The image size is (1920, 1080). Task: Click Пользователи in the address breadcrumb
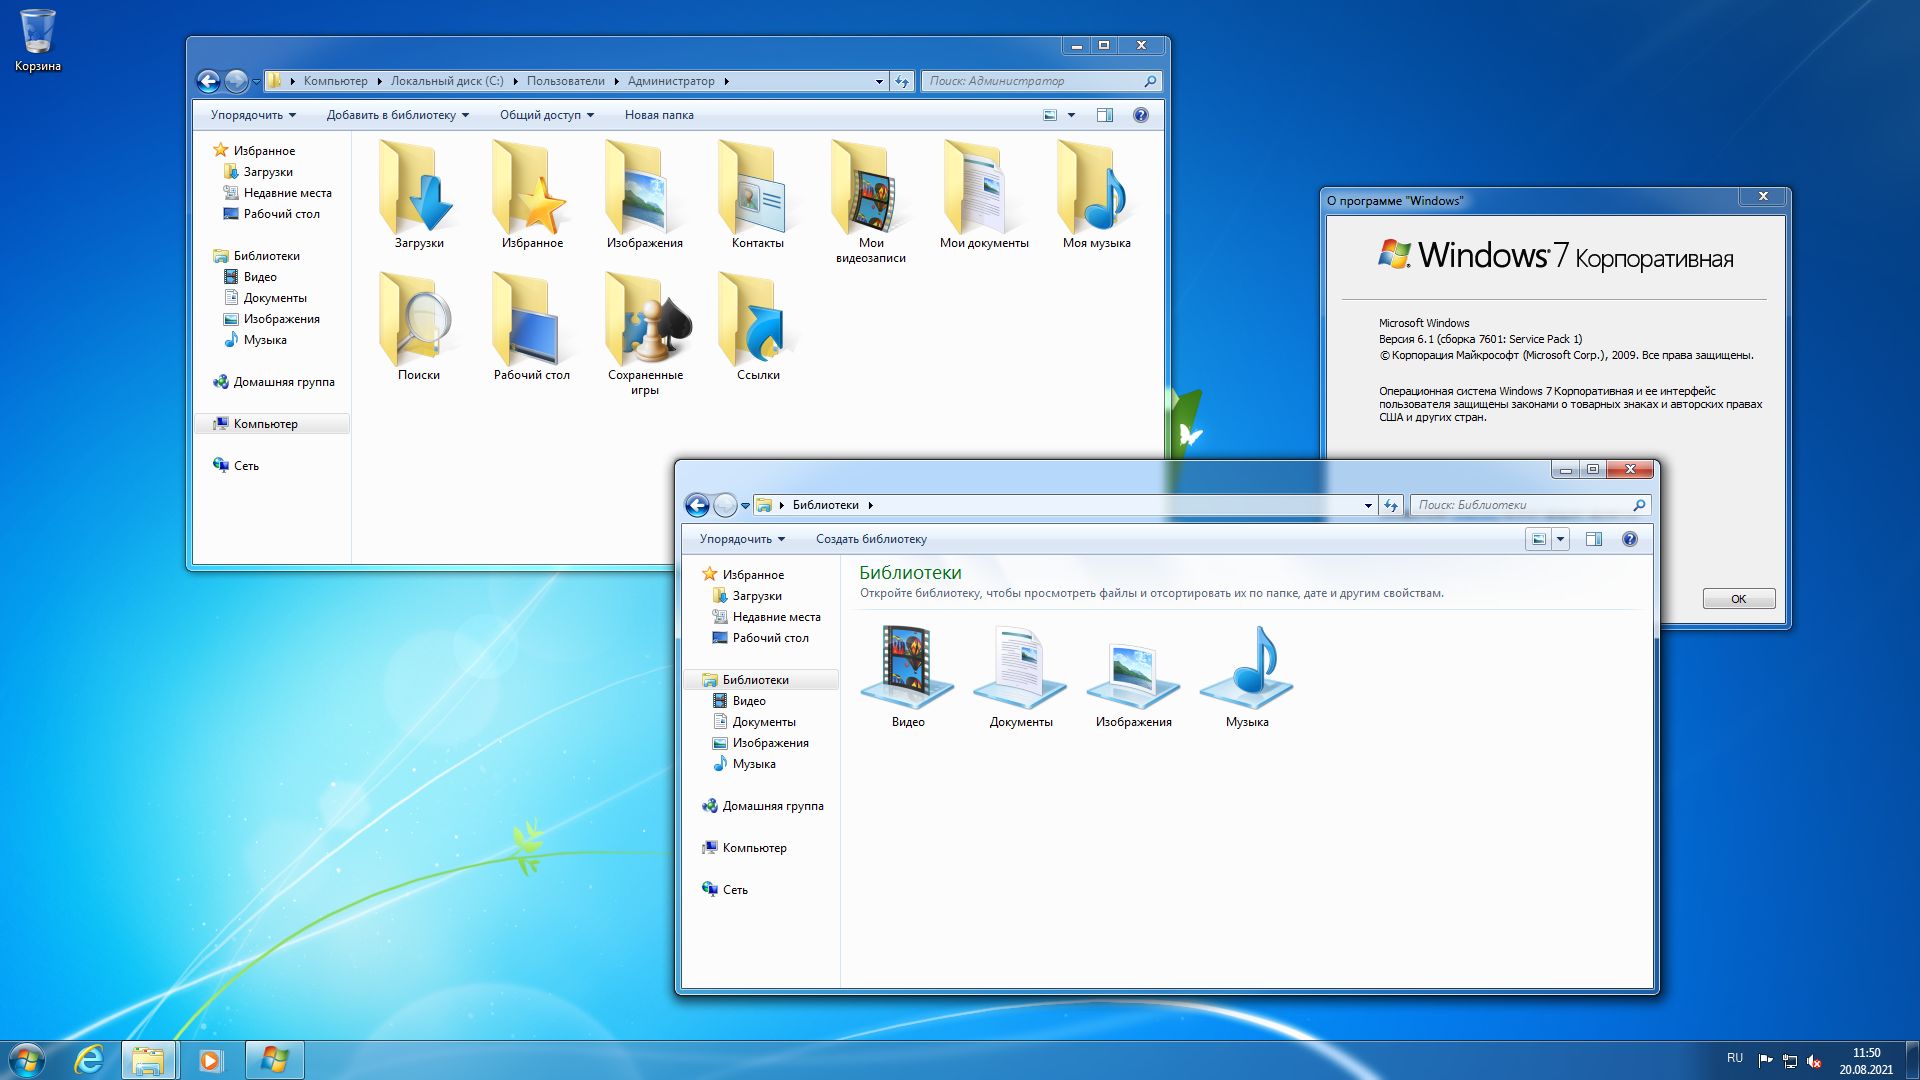coord(565,81)
